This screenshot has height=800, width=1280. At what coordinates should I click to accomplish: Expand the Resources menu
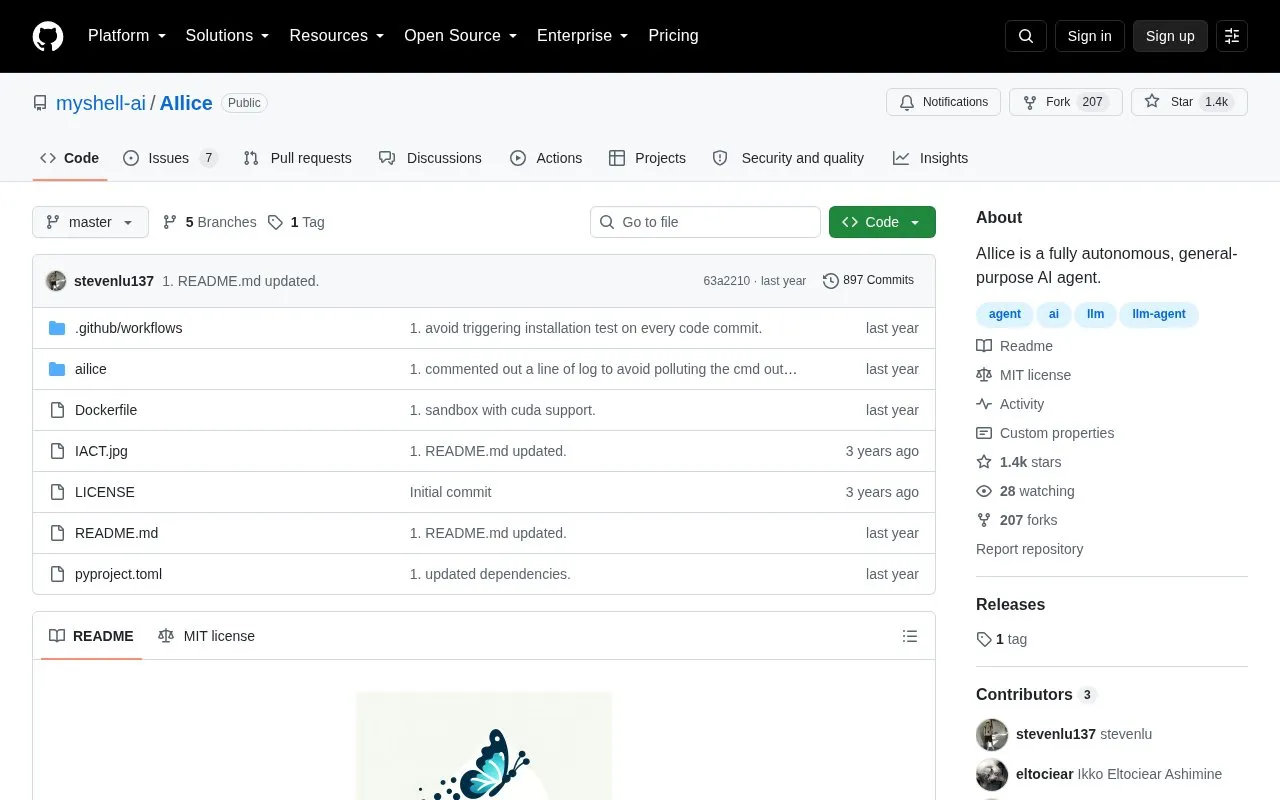(x=337, y=36)
